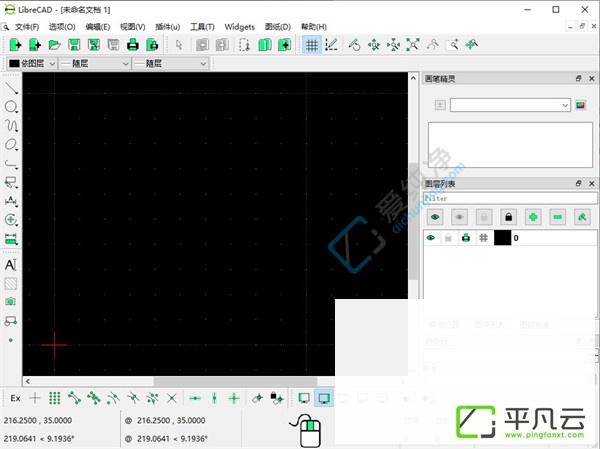Toggle draft mode pencil icon
The image size is (600, 449).
click(x=331, y=45)
